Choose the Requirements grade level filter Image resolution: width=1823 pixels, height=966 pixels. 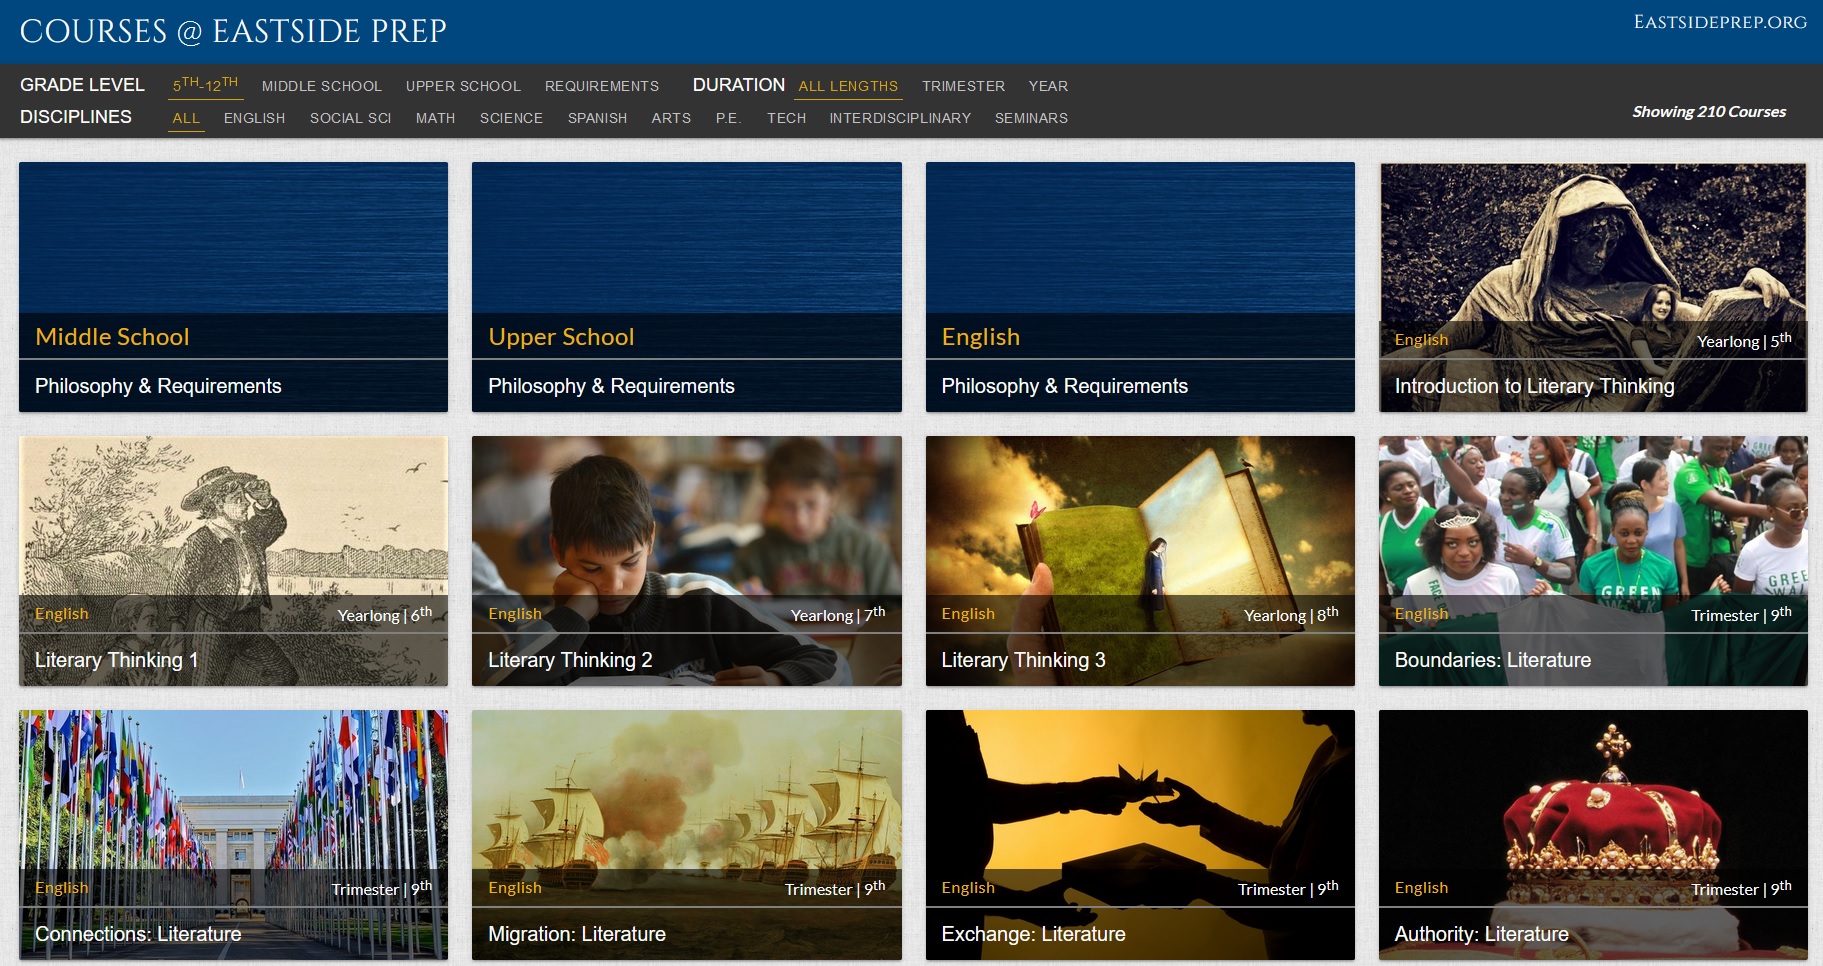point(601,86)
